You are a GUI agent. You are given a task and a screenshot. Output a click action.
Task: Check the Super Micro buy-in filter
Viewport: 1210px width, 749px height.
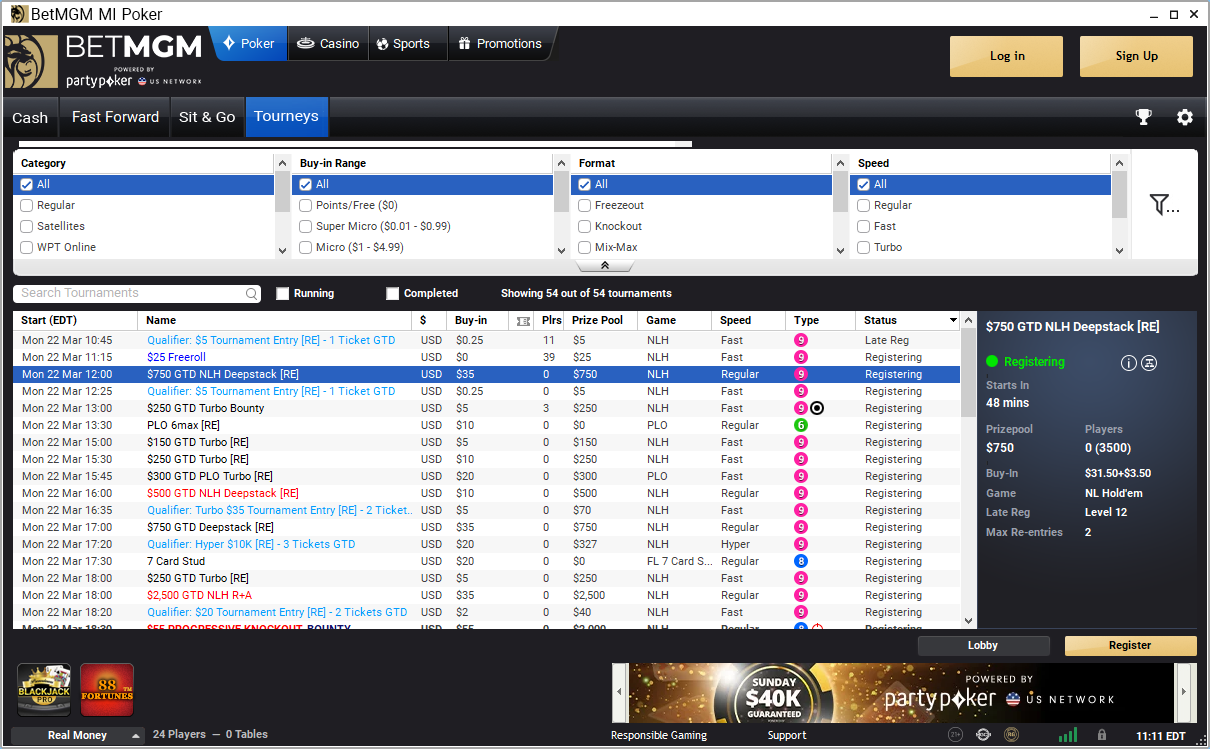tap(306, 226)
